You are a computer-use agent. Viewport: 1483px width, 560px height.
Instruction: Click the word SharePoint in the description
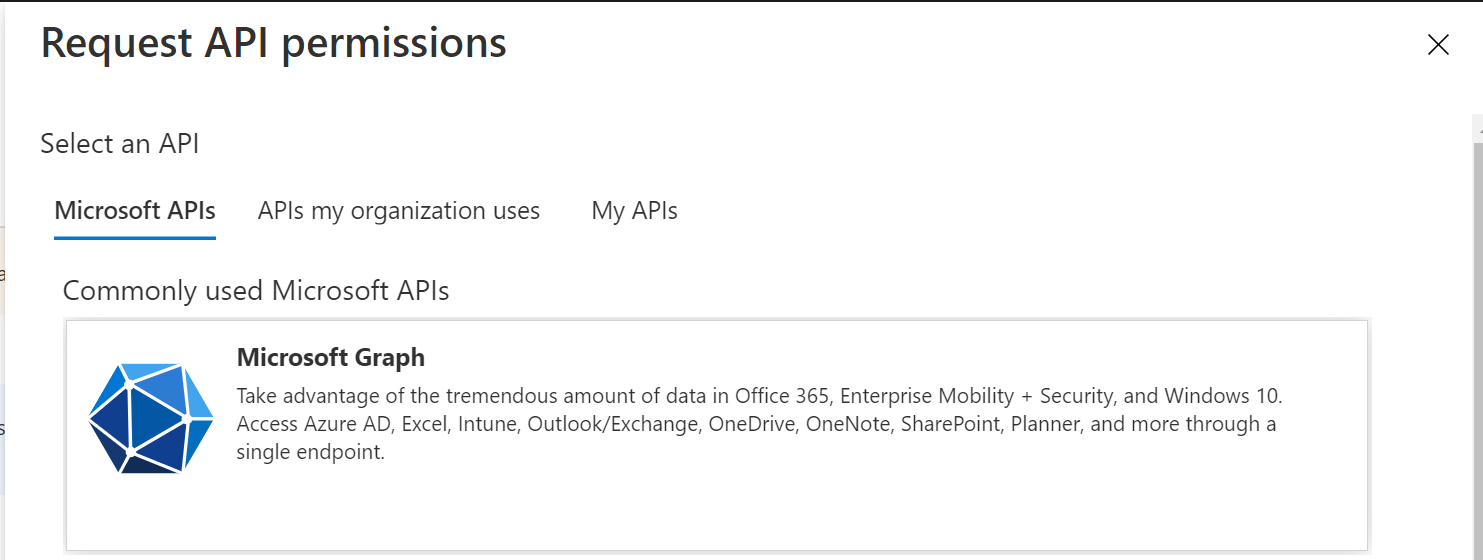952,424
